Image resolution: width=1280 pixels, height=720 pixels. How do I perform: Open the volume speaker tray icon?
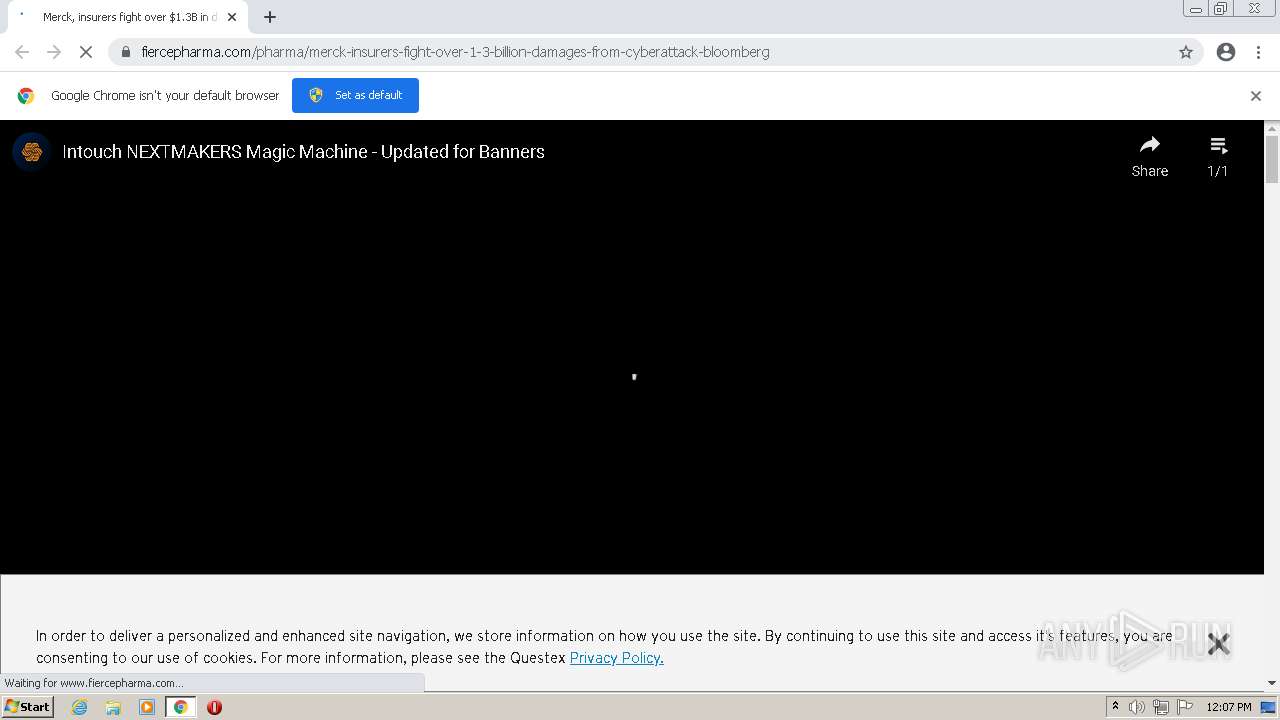(x=1137, y=707)
